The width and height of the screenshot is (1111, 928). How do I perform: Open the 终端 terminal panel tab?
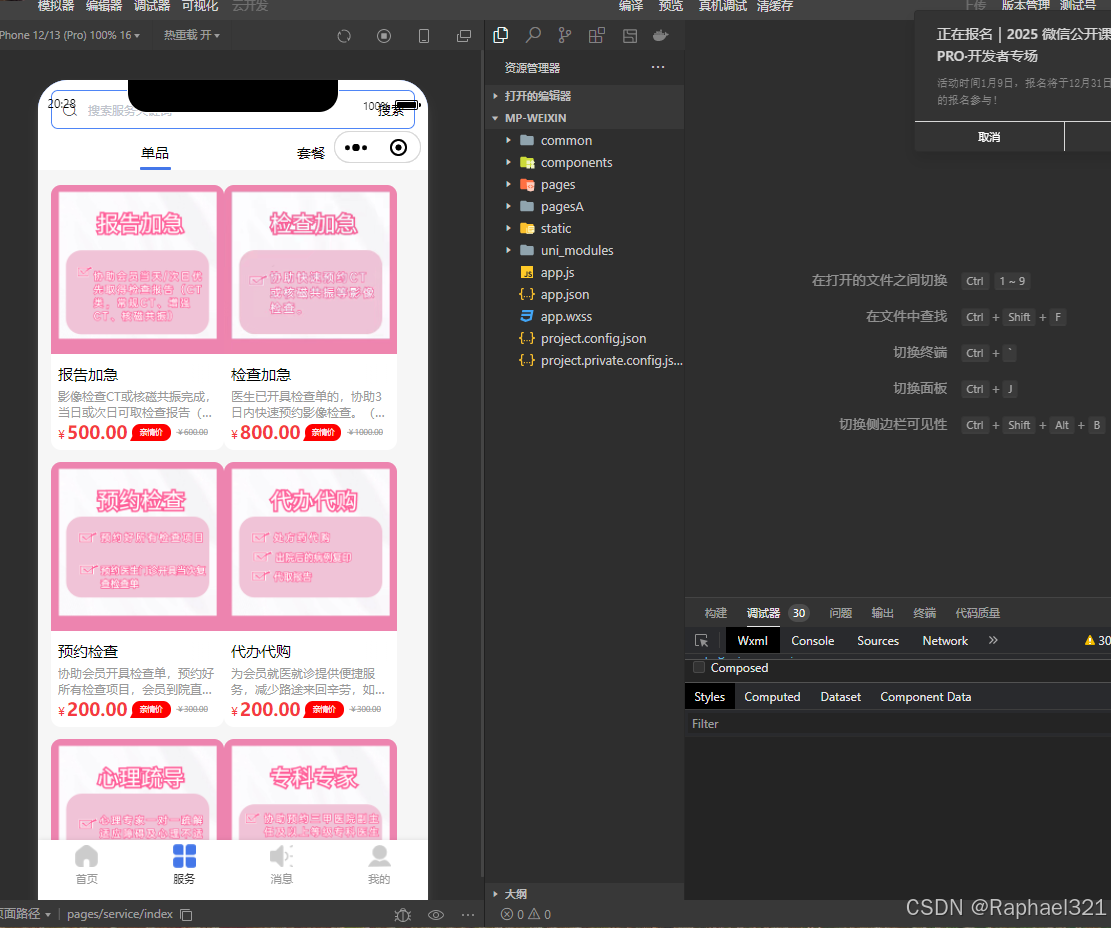(925, 613)
